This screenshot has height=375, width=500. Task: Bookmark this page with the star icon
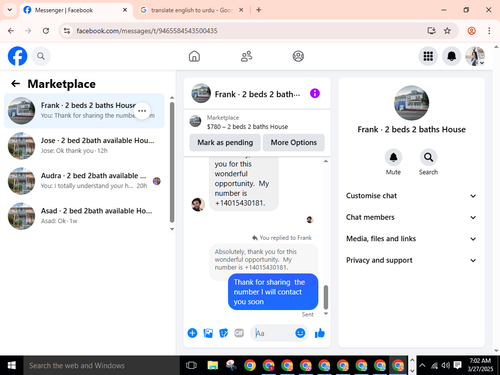tap(447, 31)
